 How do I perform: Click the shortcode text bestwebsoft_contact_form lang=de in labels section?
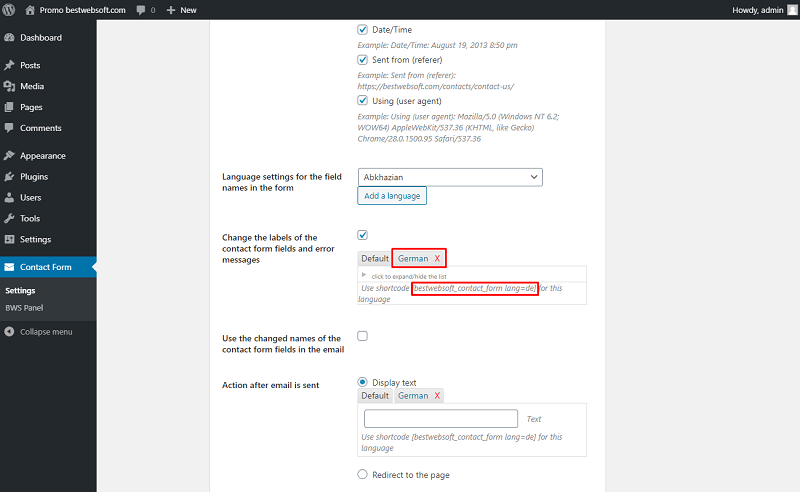(x=474, y=288)
